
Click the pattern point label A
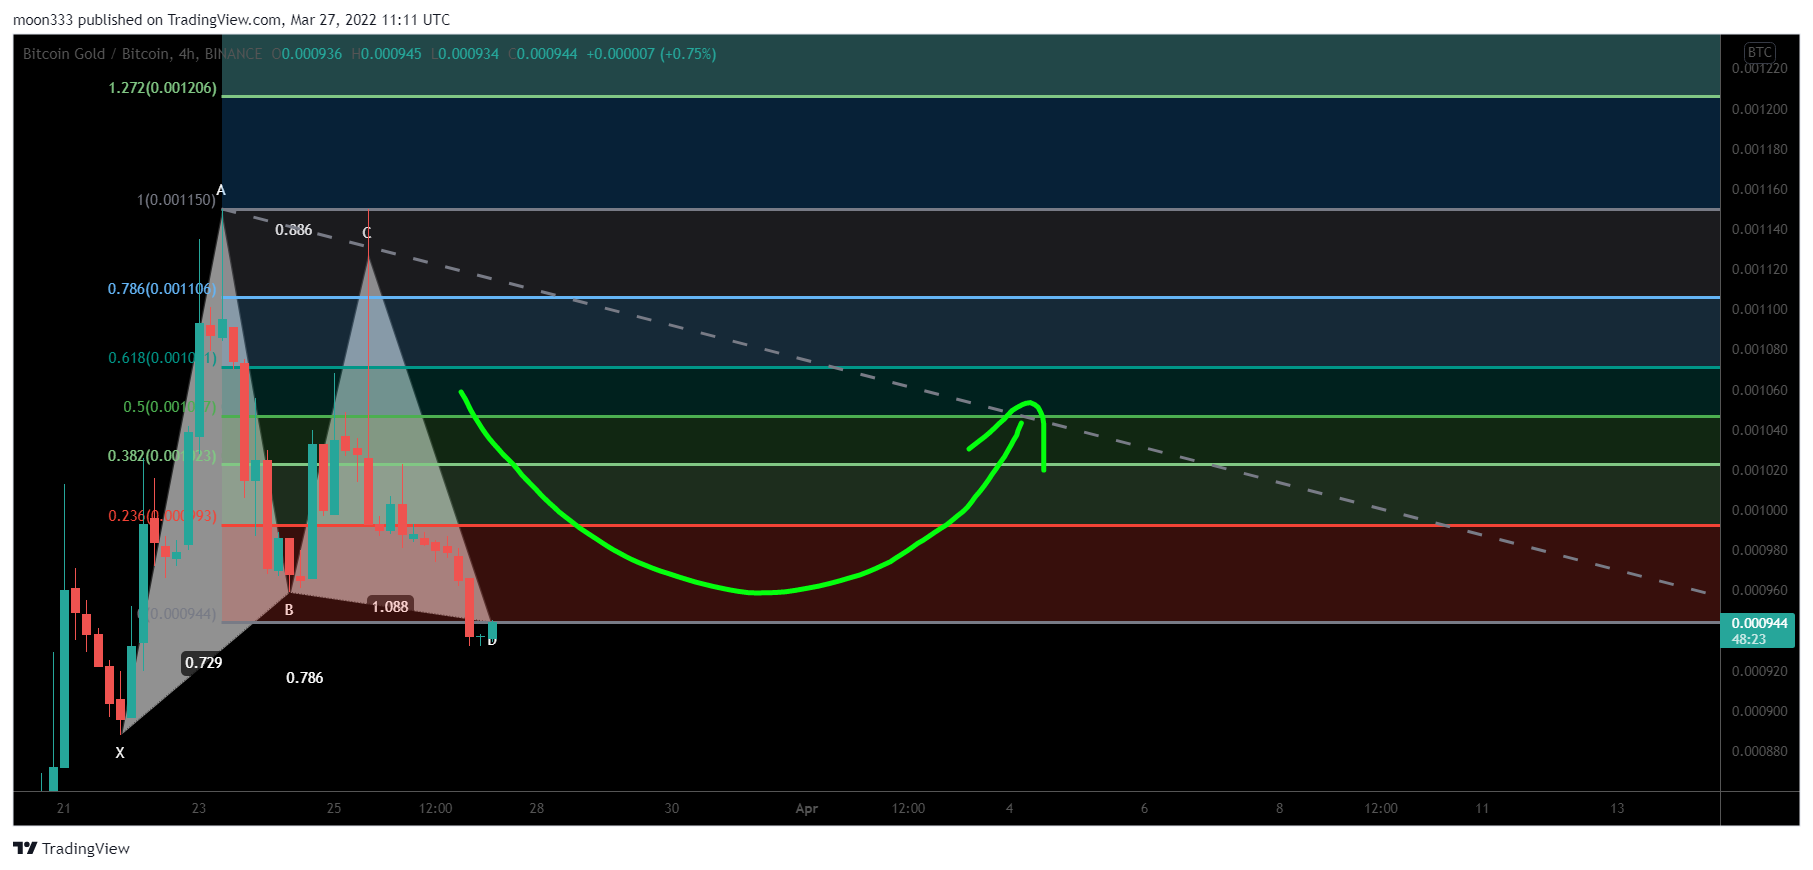click(x=221, y=190)
